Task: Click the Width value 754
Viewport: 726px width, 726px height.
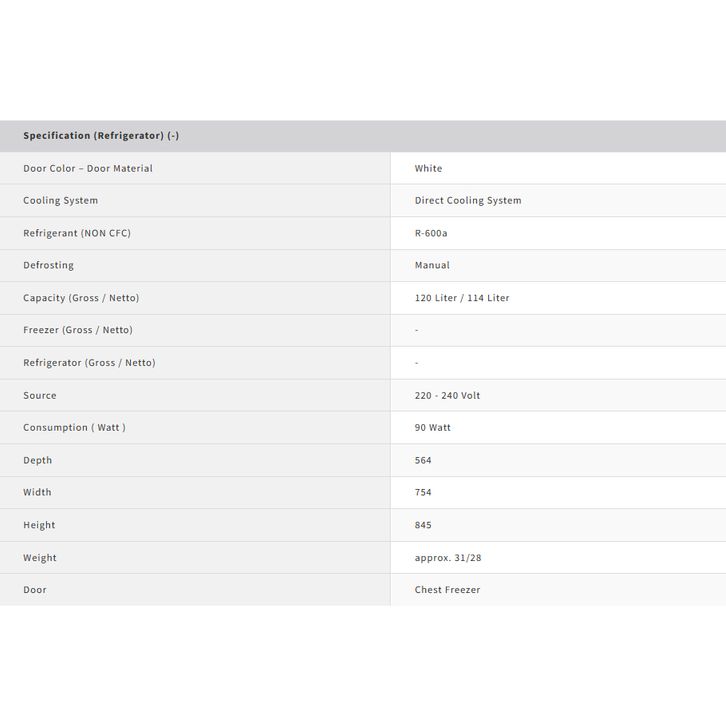Action: click(423, 493)
